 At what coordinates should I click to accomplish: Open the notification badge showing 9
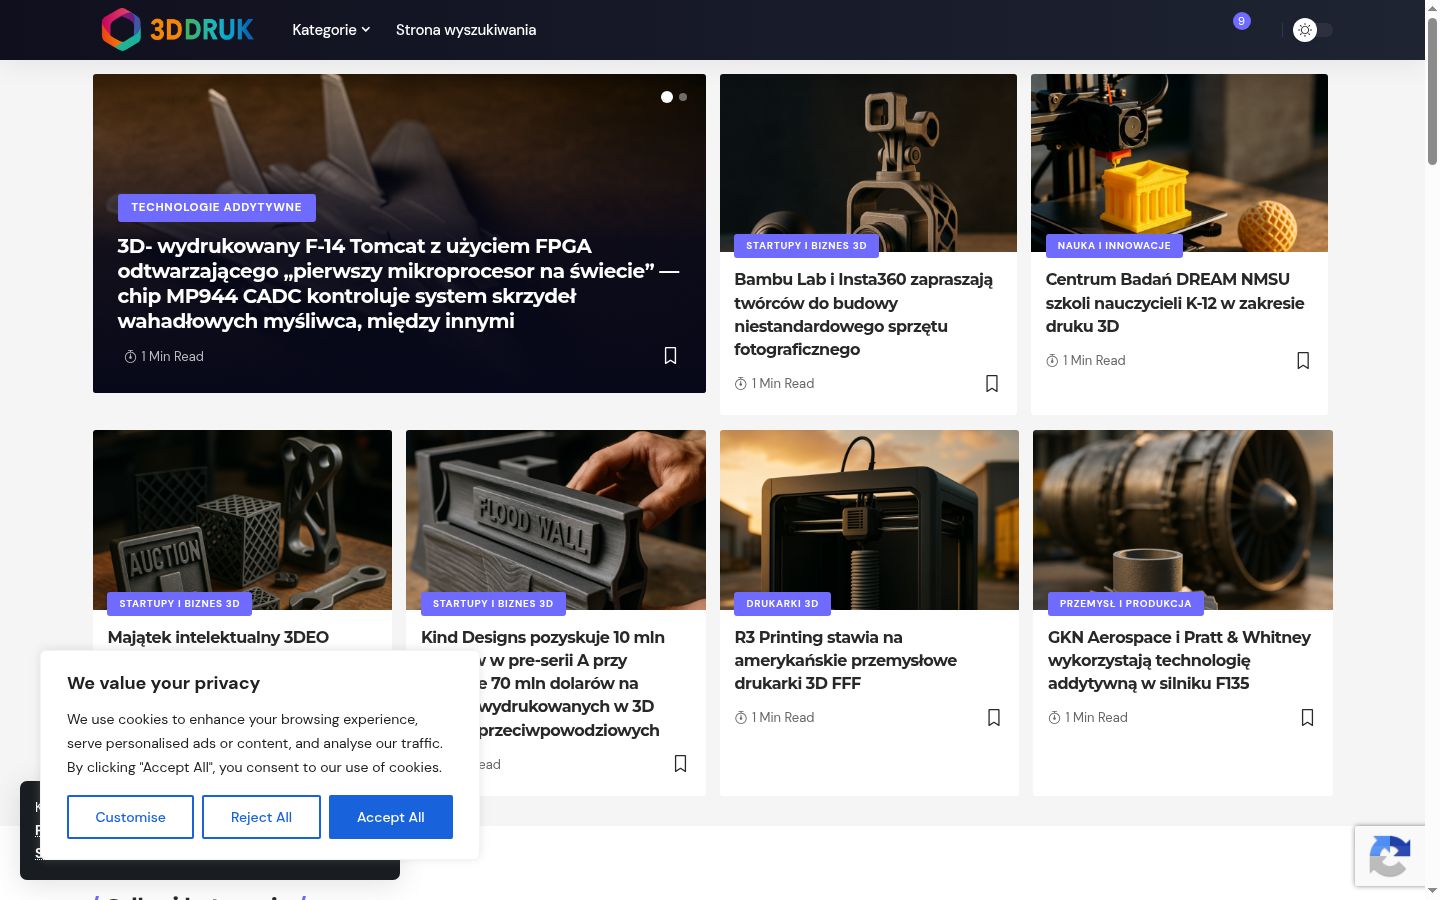(x=1241, y=21)
